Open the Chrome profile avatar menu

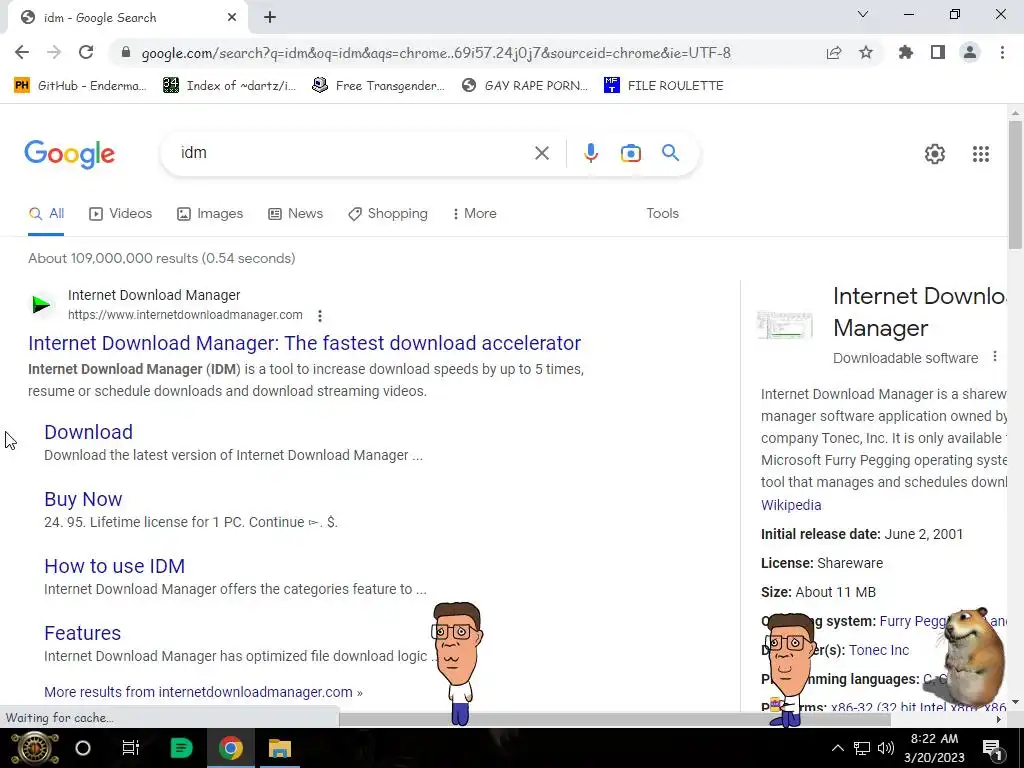click(x=970, y=53)
